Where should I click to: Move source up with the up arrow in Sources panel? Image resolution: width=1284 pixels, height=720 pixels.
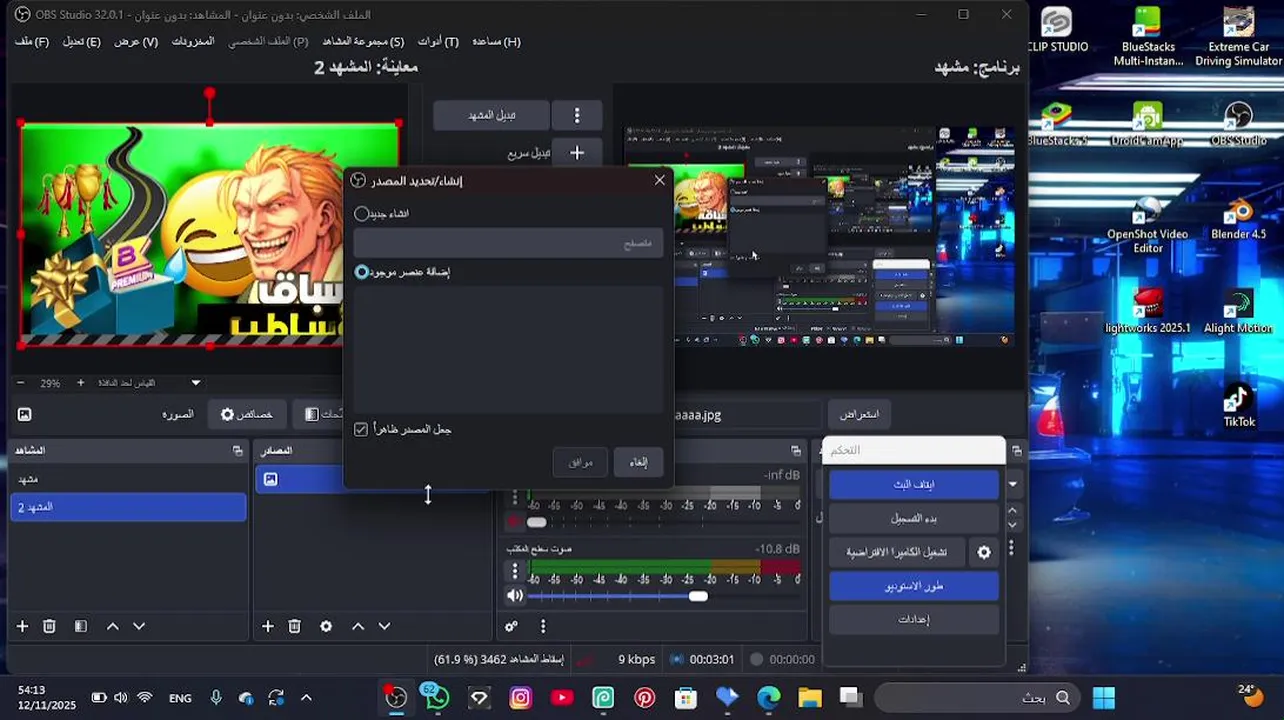[358, 626]
